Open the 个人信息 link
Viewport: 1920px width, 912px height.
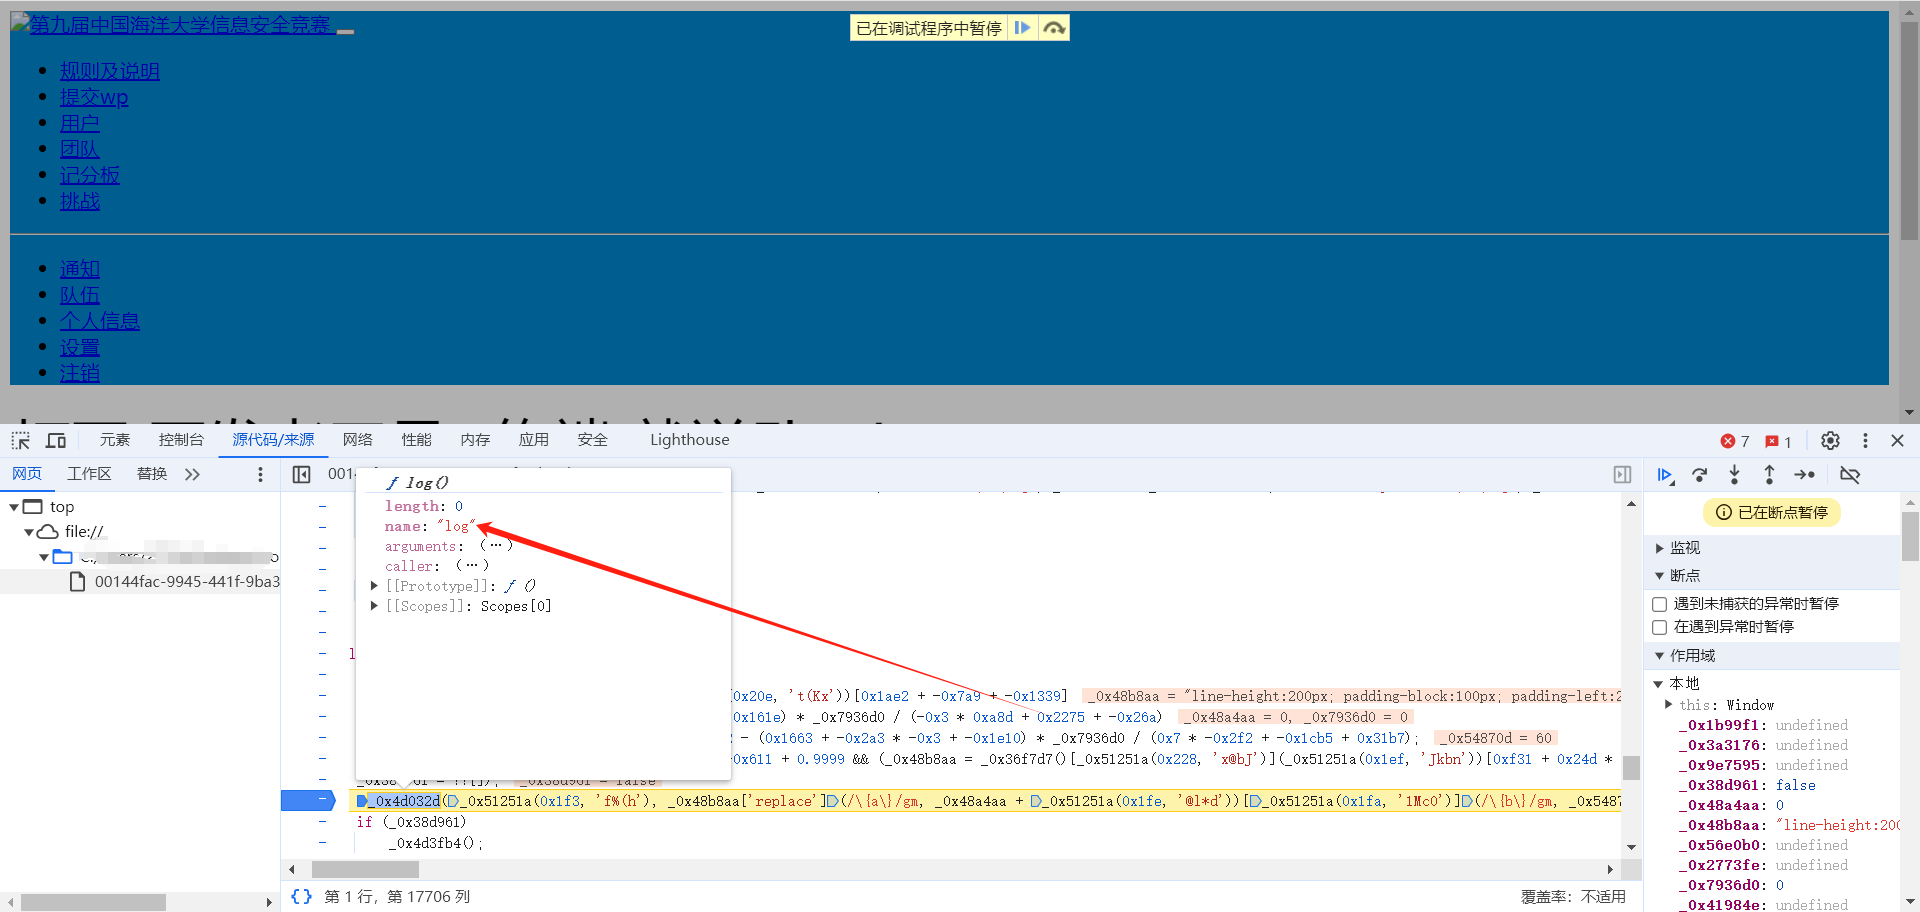pos(100,321)
